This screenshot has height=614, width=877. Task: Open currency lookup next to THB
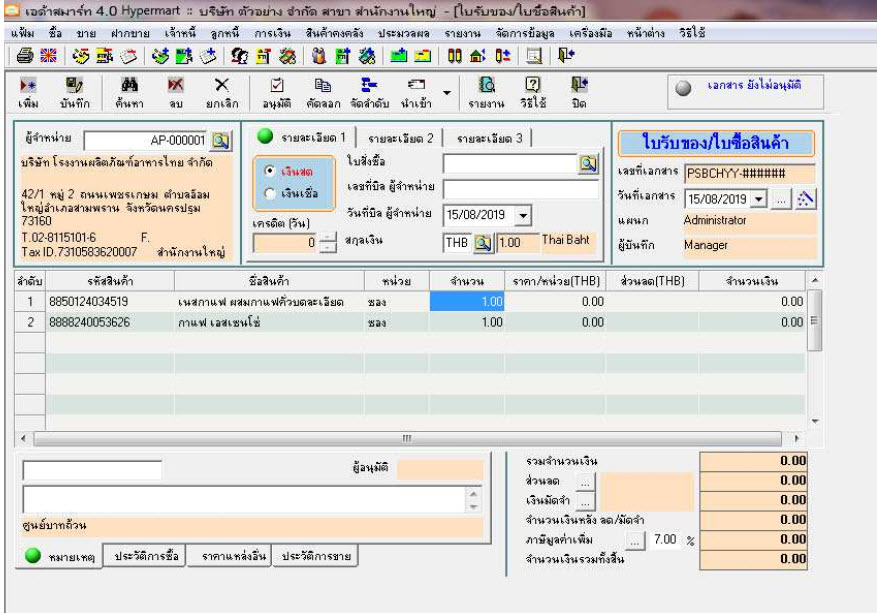tap(483, 243)
